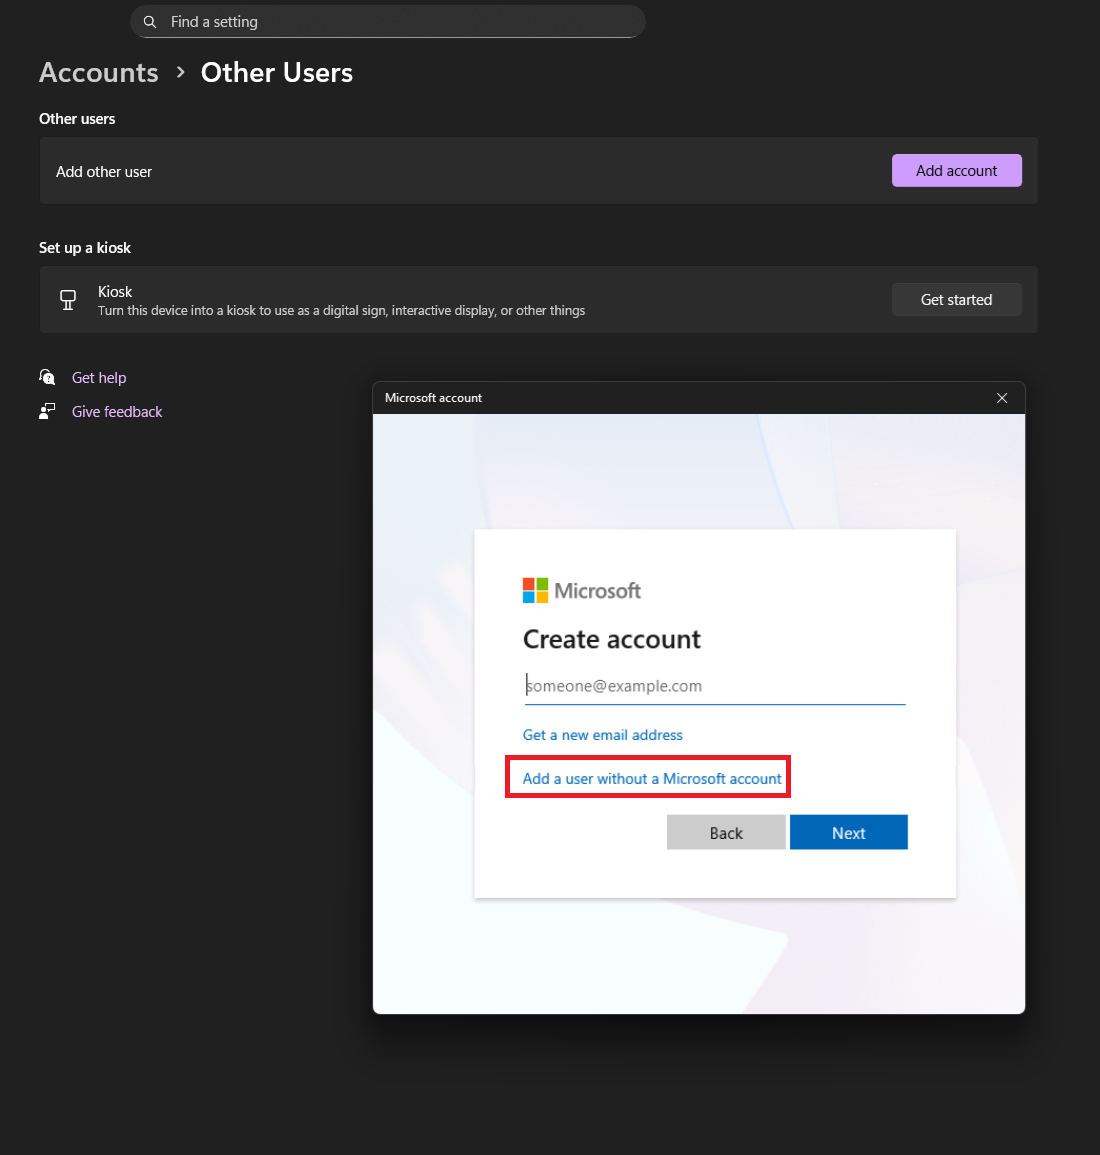The image size is (1100, 1155).
Task: Click the Microsoft logo in the dialog
Action: coord(581,591)
